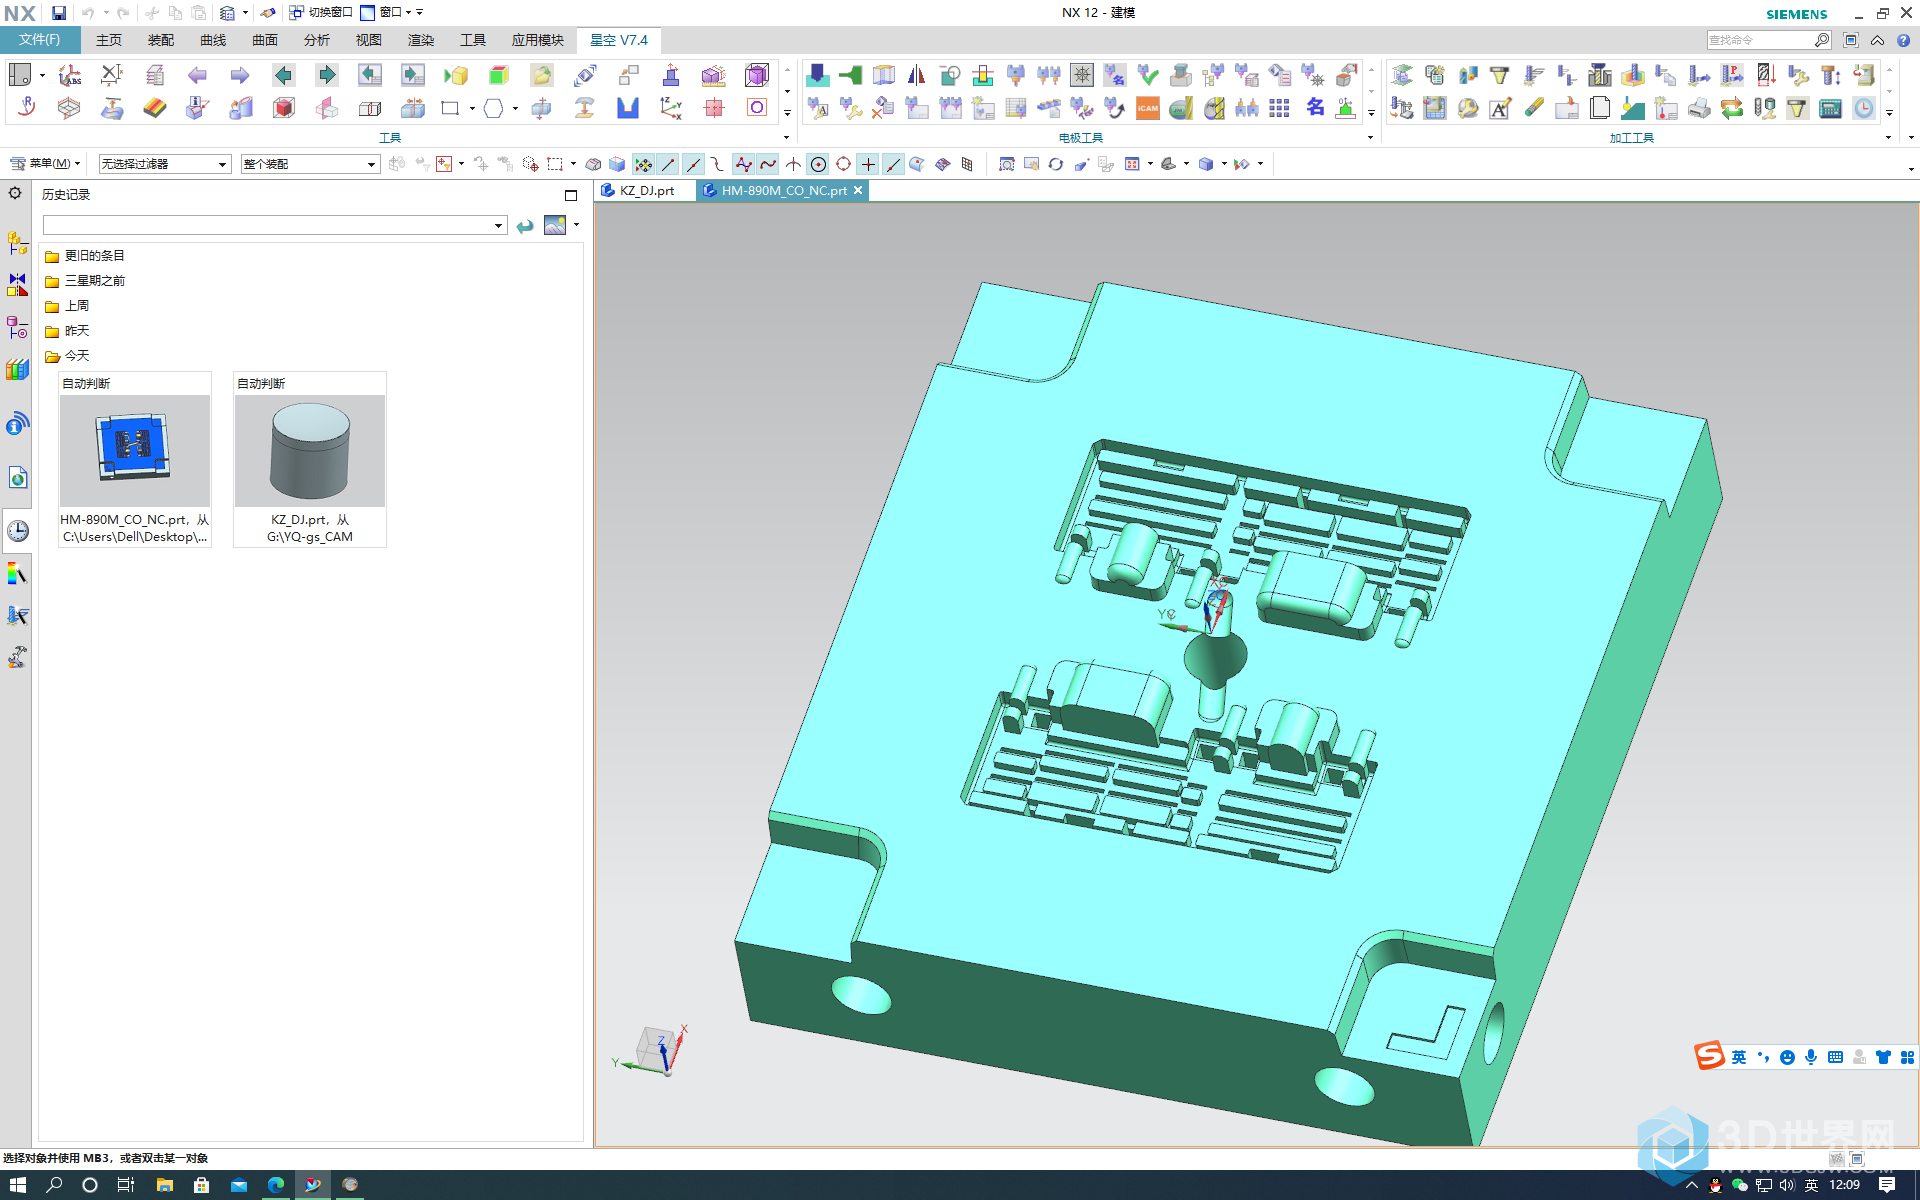Click the calculator icon in 加工工具
Screen dimensions: 1920x1200
tap(1830, 108)
